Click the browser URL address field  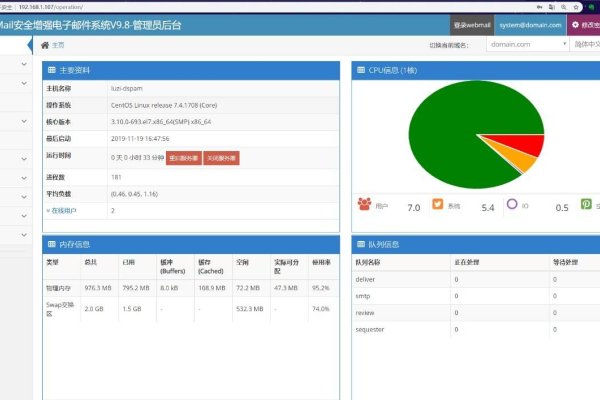pos(268,7)
